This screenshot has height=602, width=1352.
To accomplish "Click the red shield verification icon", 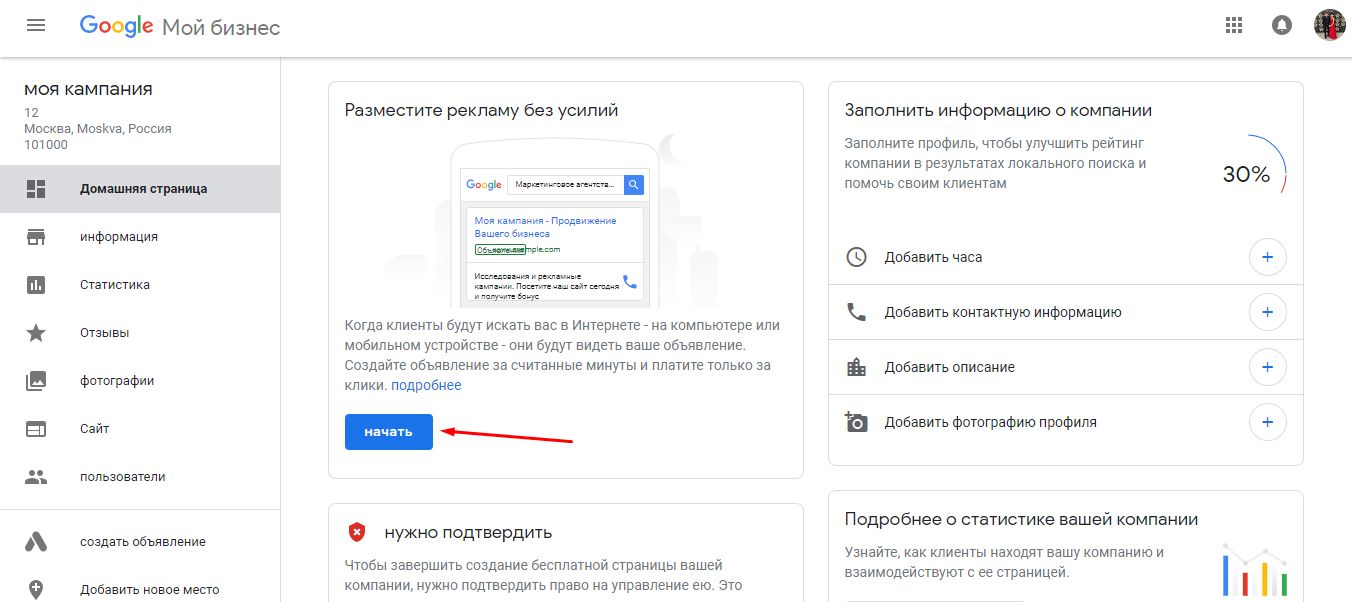I will tap(357, 532).
